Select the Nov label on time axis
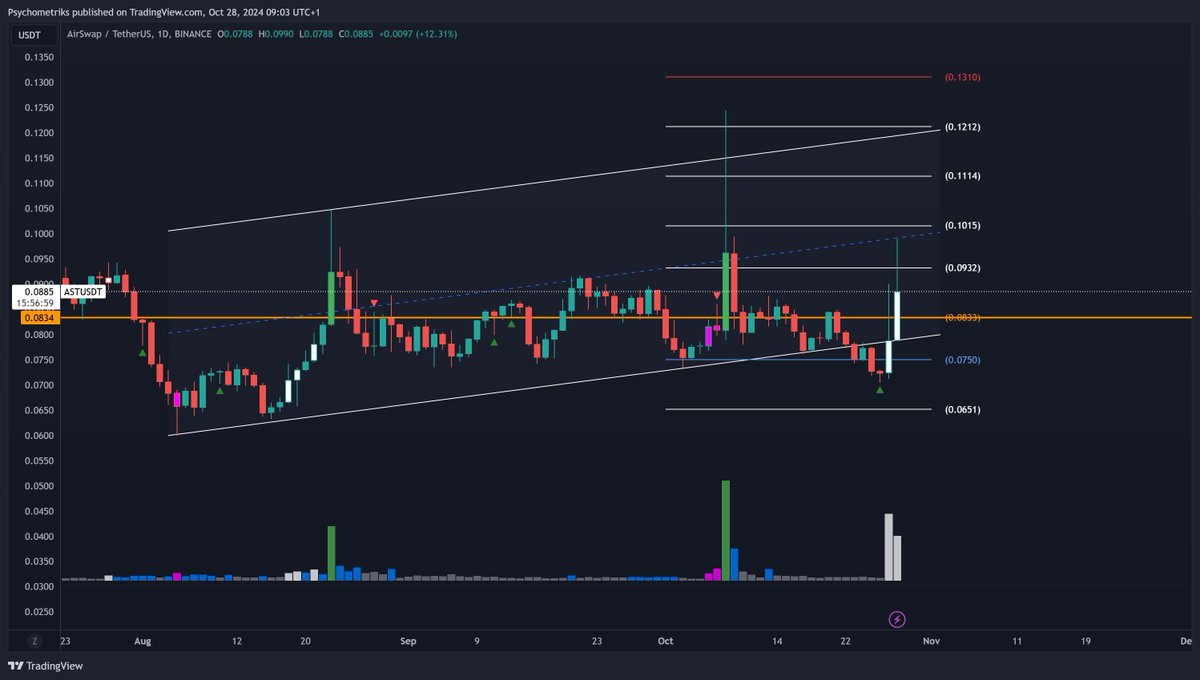Image resolution: width=1200 pixels, height=680 pixels. tap(932, 641)
